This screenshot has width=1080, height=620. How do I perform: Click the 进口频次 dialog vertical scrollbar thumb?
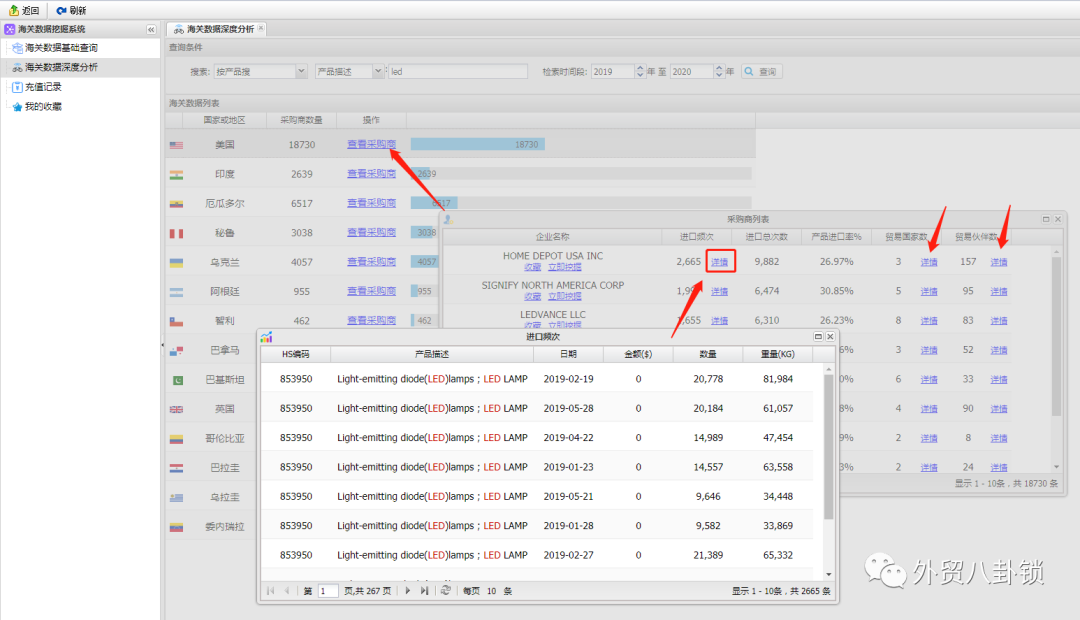(x=829, y=446)
